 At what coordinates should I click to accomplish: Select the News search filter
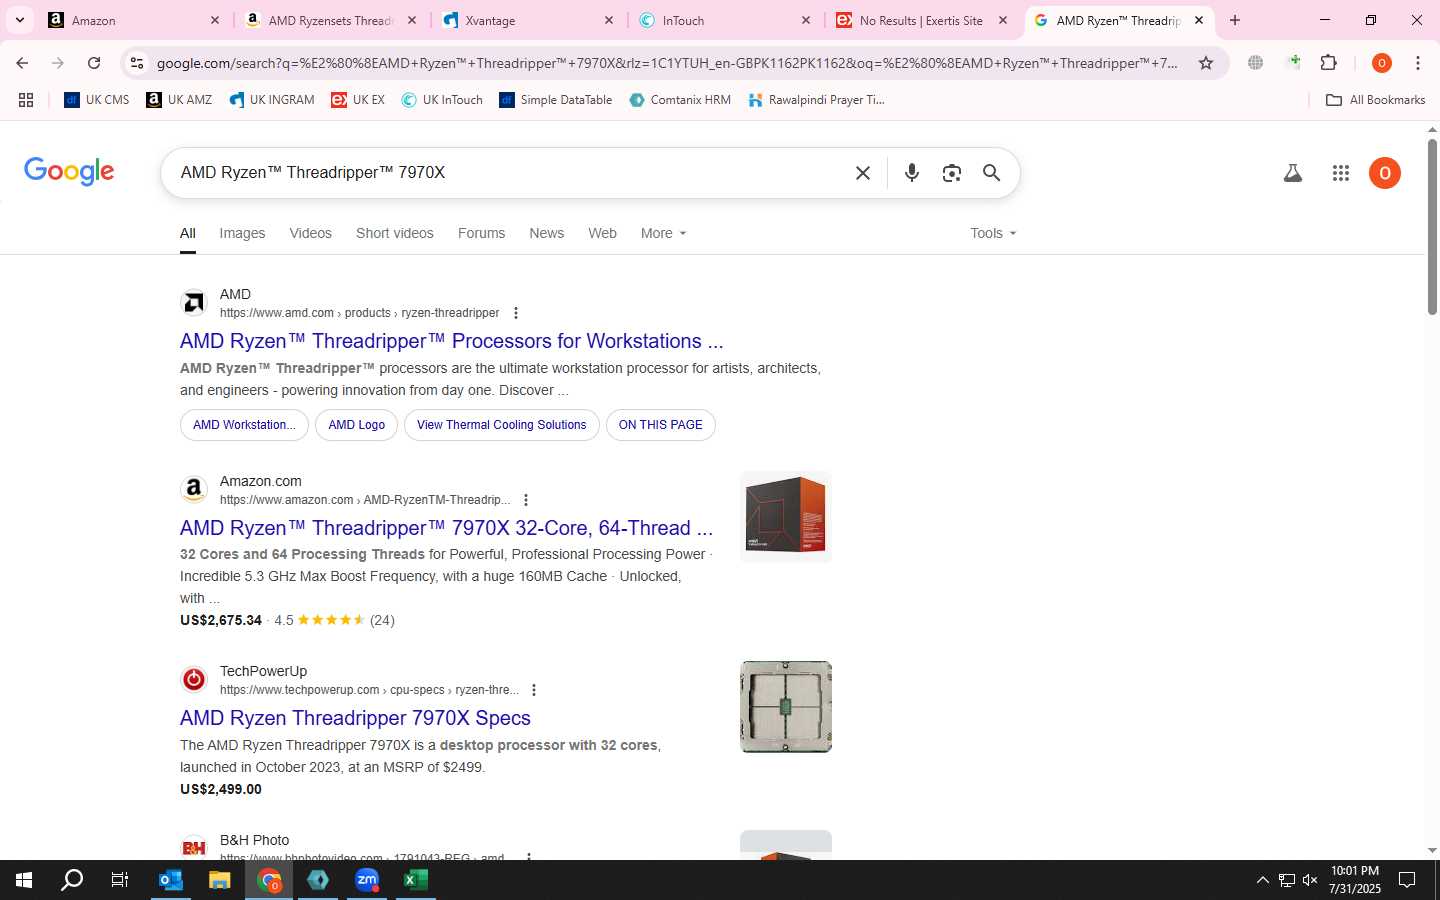pyautogui.click(x=546, y=233)
